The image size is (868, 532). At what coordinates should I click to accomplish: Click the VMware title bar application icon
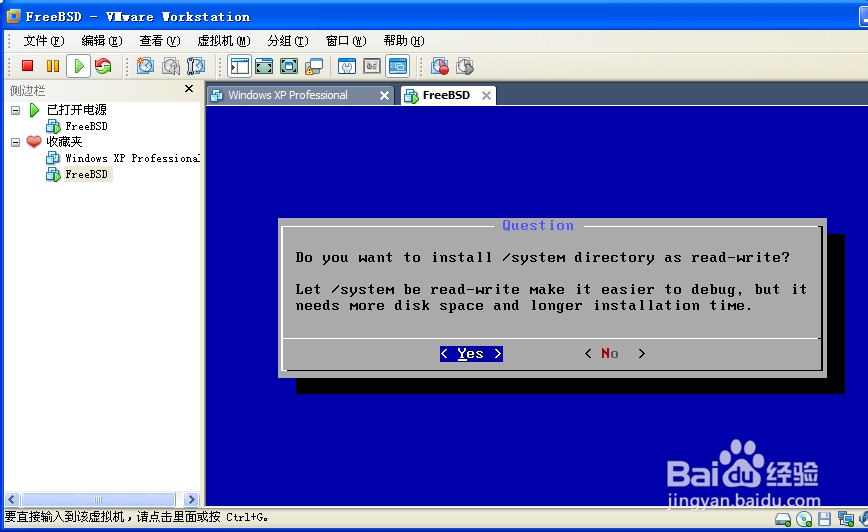pyautogui.click(x=13, y=16)
